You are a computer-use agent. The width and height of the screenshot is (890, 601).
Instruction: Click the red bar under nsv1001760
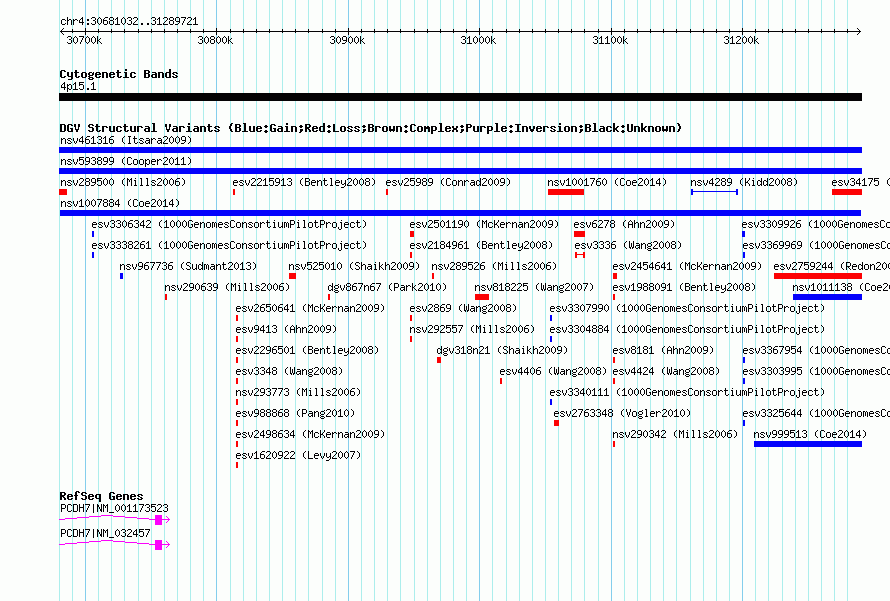click(565, 192)
